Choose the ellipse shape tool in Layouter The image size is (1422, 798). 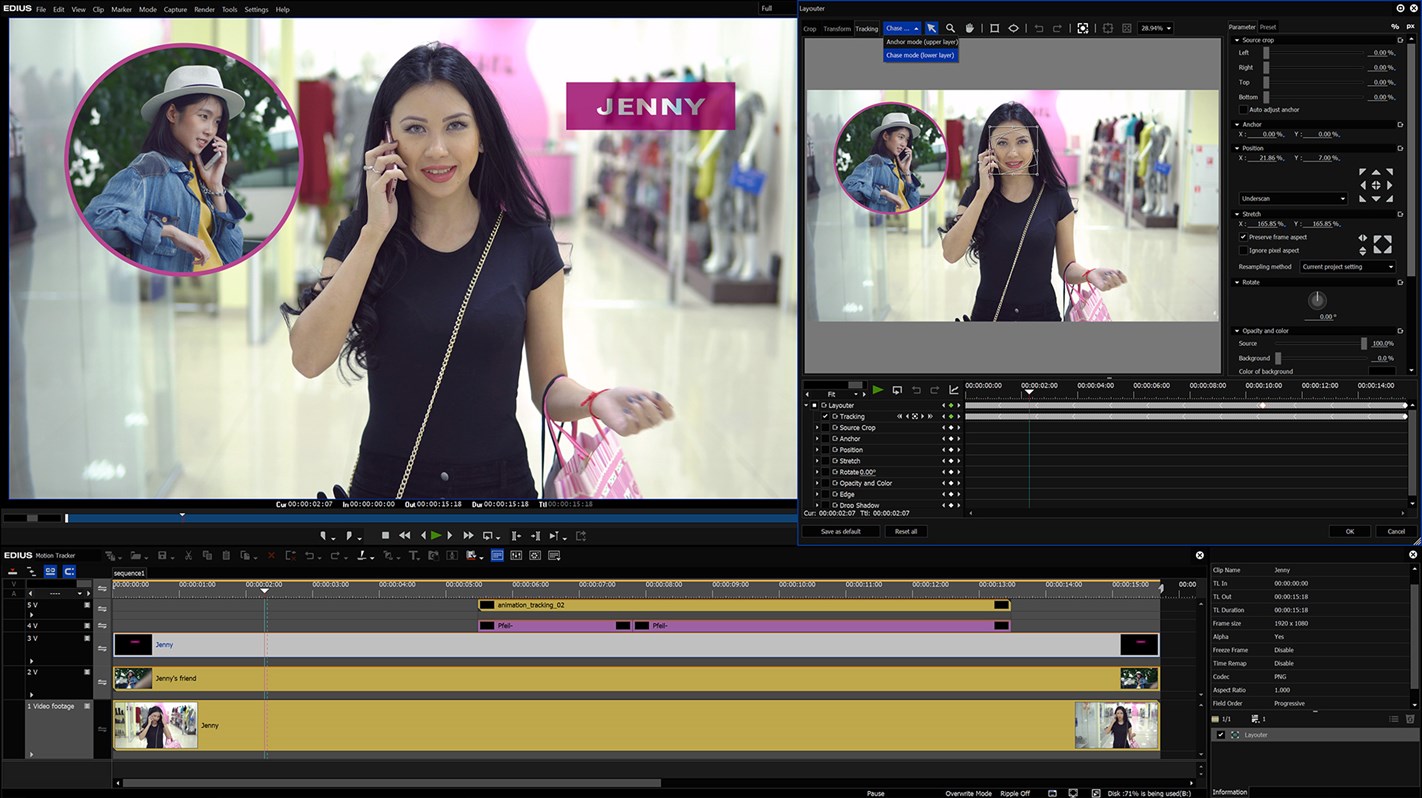point(1013,28)
